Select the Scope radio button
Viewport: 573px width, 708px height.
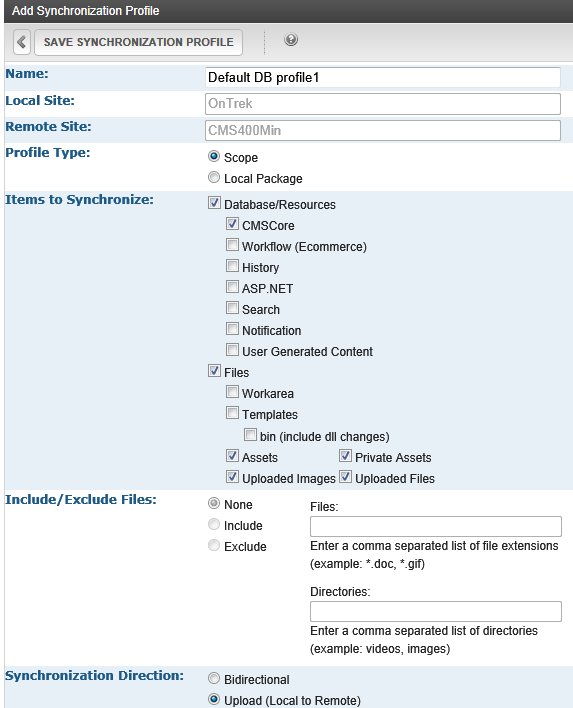214,157
